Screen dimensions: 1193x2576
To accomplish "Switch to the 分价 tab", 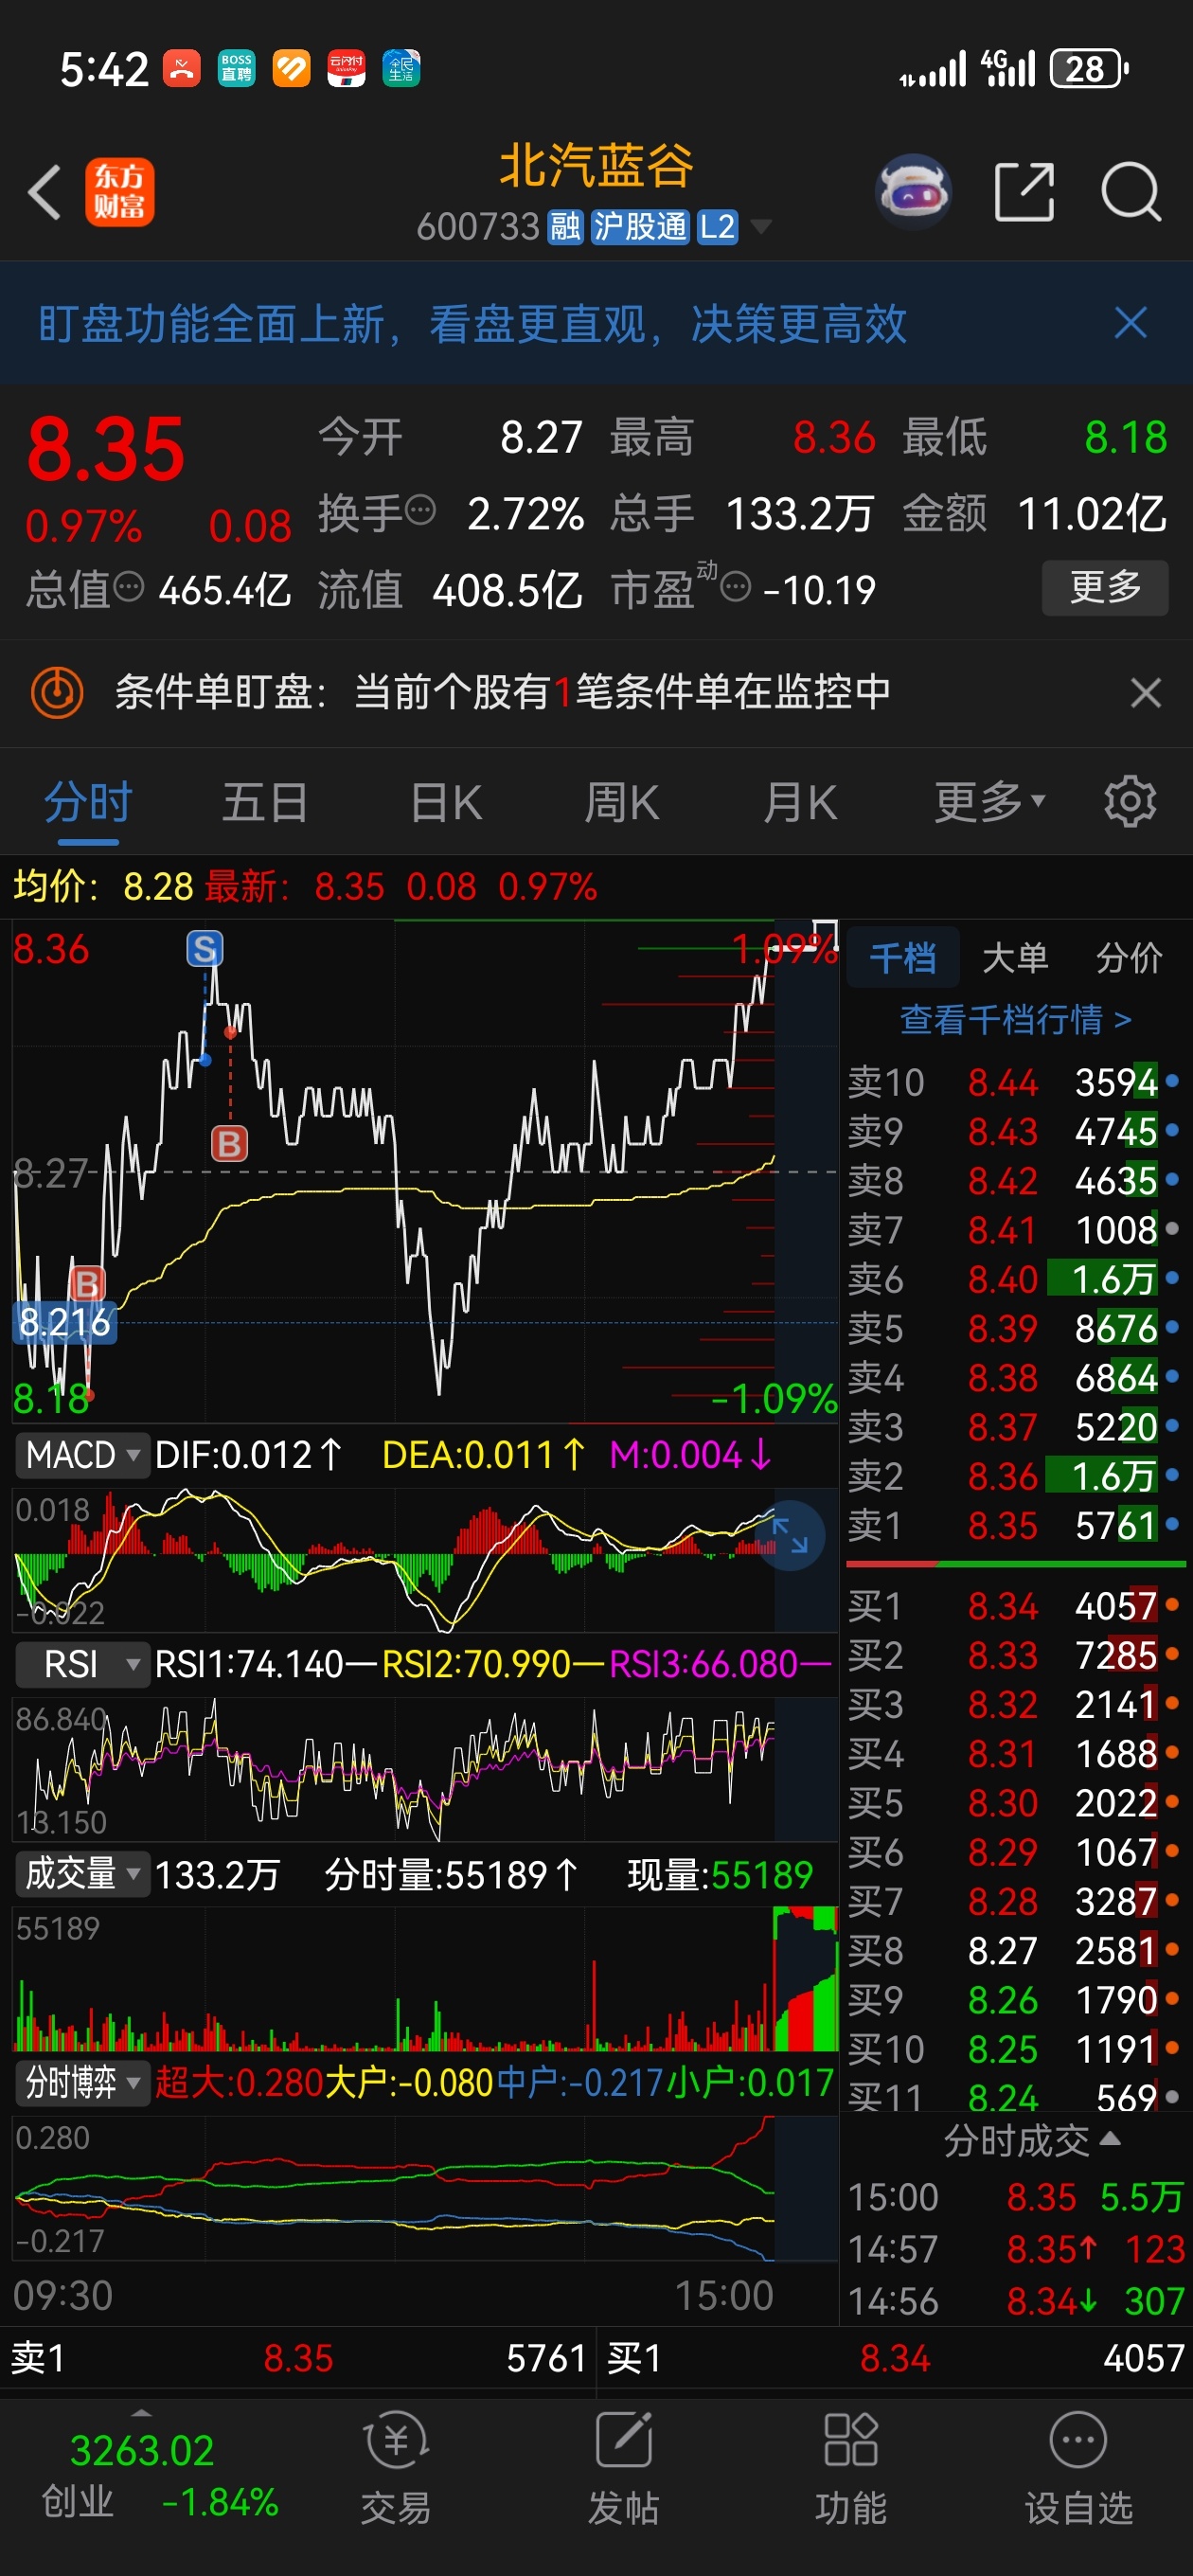I will [x=1129, y=957].
